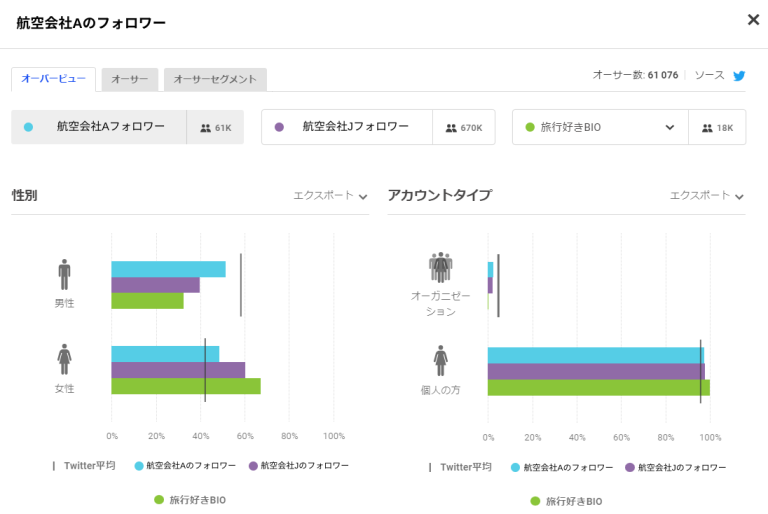Select the 航空会社Jフォロワー segment button

(x=346, y=127)
